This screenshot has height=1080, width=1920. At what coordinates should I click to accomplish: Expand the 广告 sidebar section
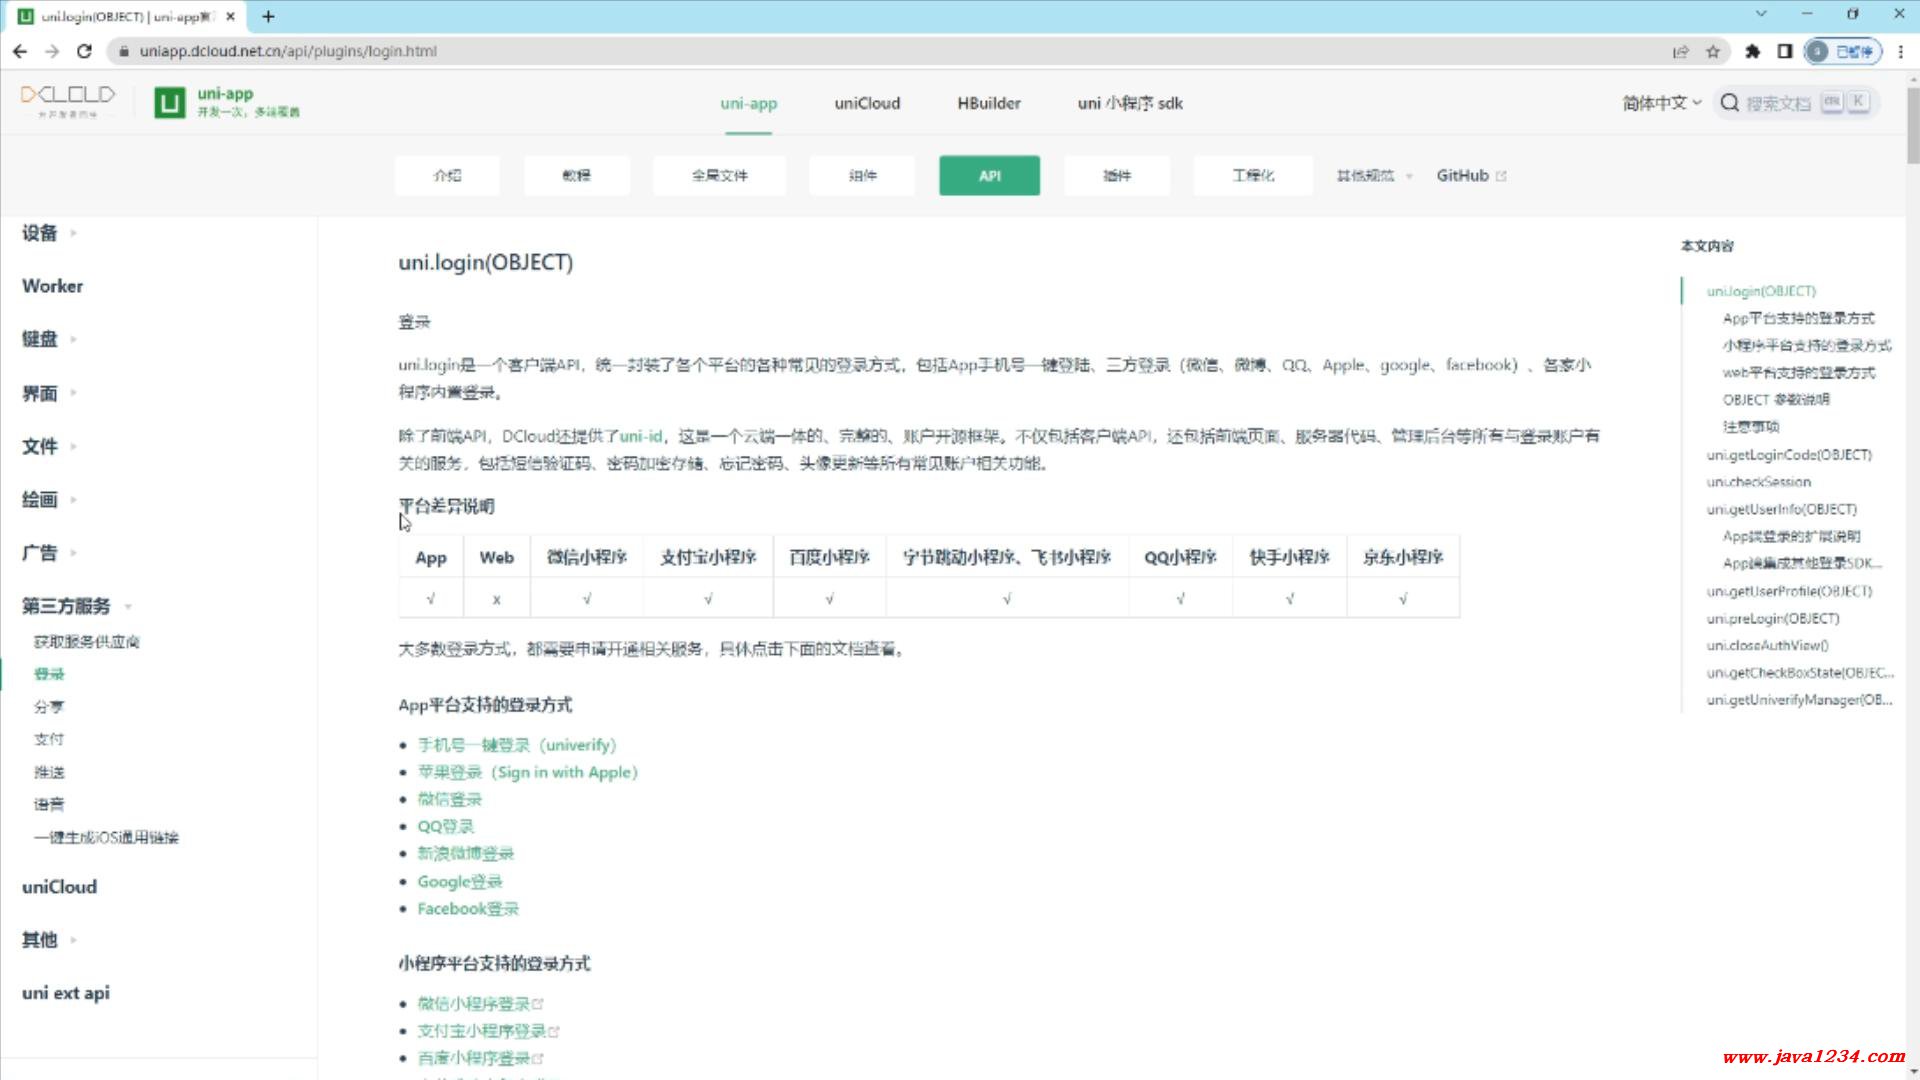(49, 553)
